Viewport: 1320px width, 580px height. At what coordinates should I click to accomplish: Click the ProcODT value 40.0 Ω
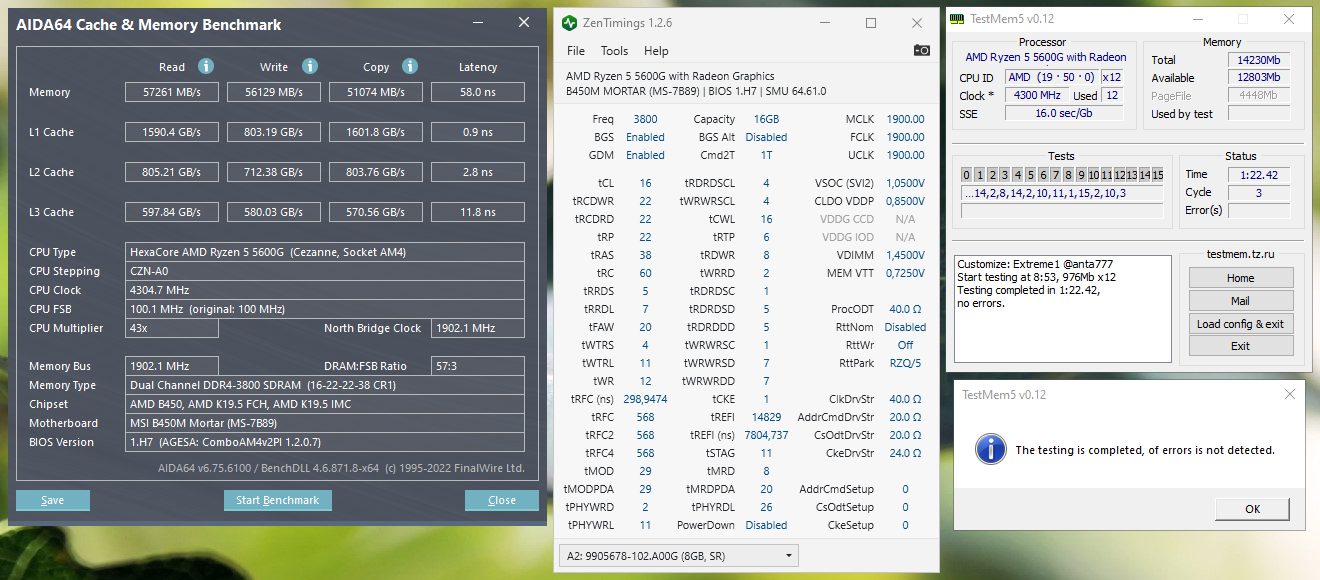pos(906,309)
